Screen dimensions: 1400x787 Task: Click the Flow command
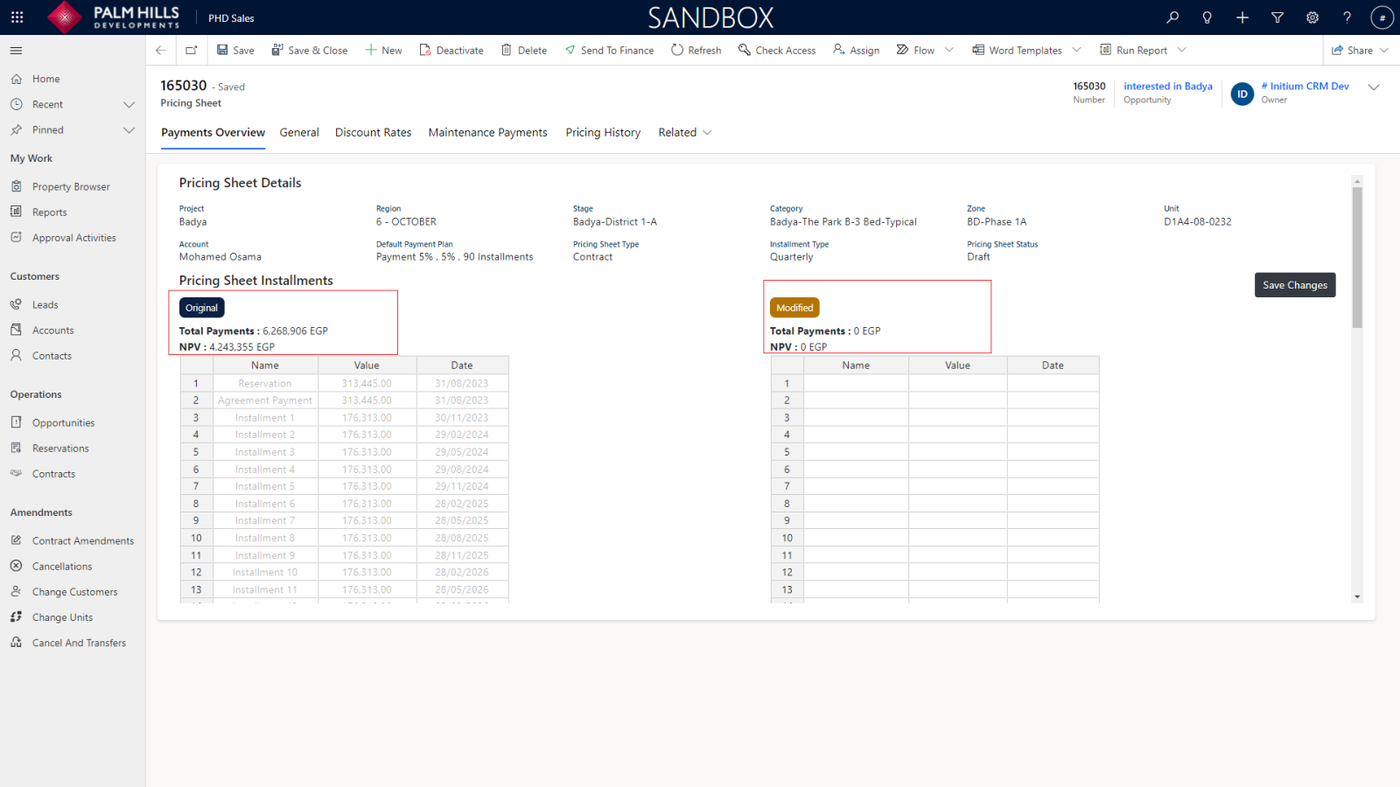pyautogui.click(x=915, y=50)
